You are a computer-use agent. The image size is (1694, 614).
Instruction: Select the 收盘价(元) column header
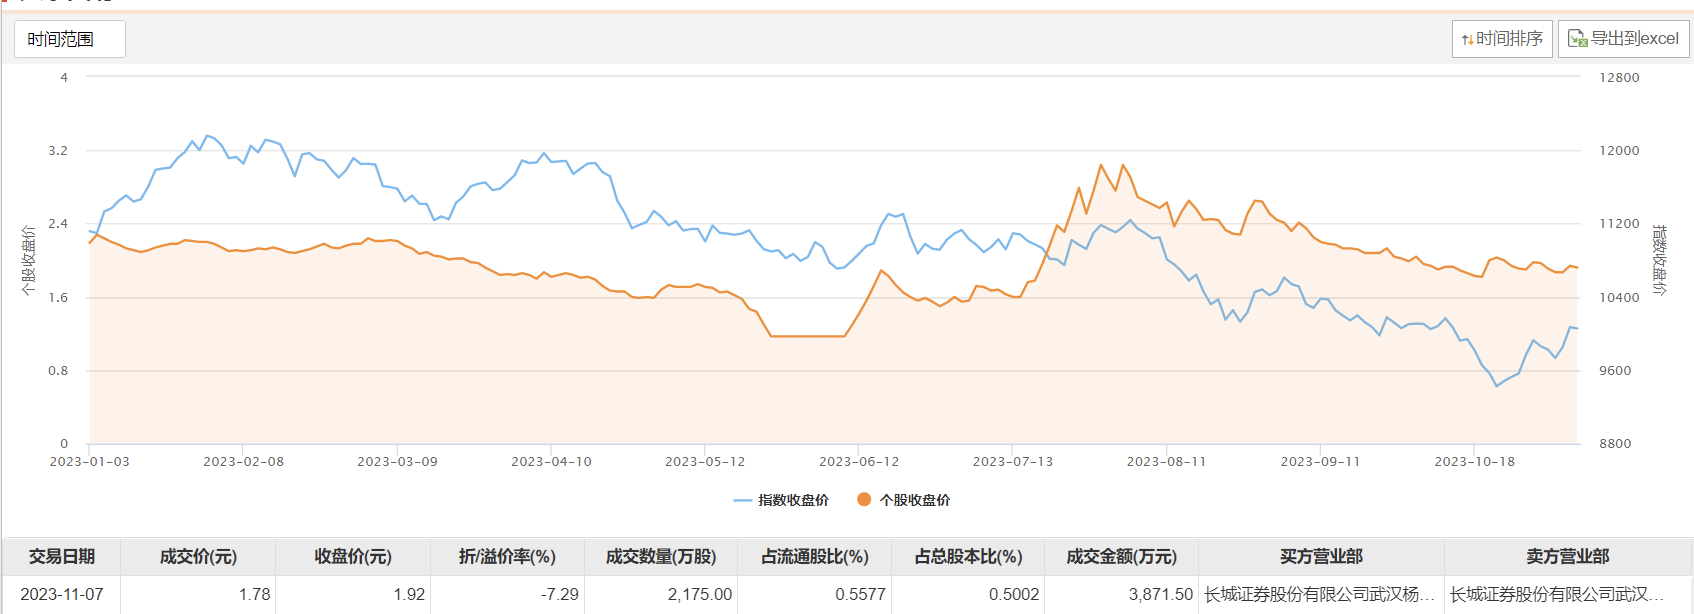pos(353,556)
